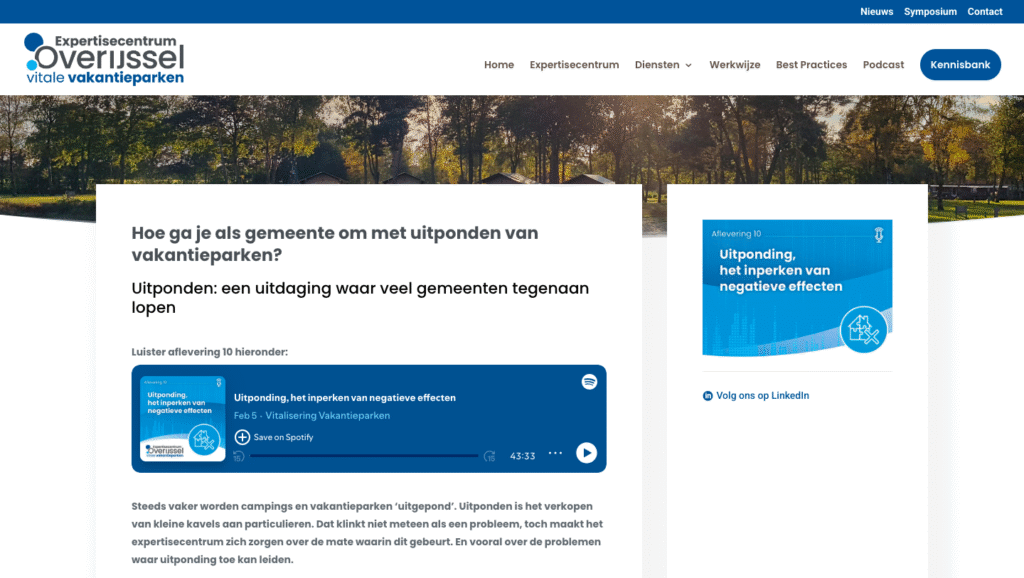Click the Kennisbank button
Viewport: 1024px width, 578px height.
click(960, 65)
